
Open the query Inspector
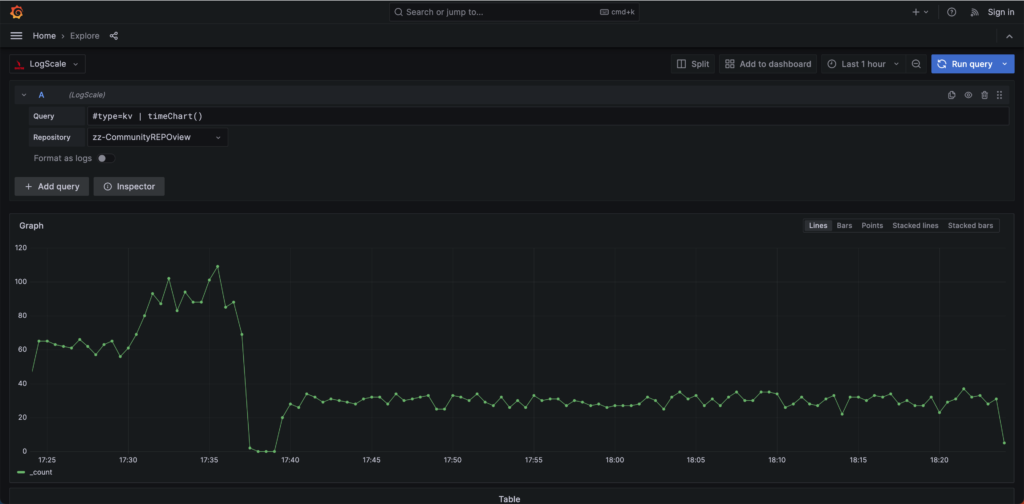129,187
